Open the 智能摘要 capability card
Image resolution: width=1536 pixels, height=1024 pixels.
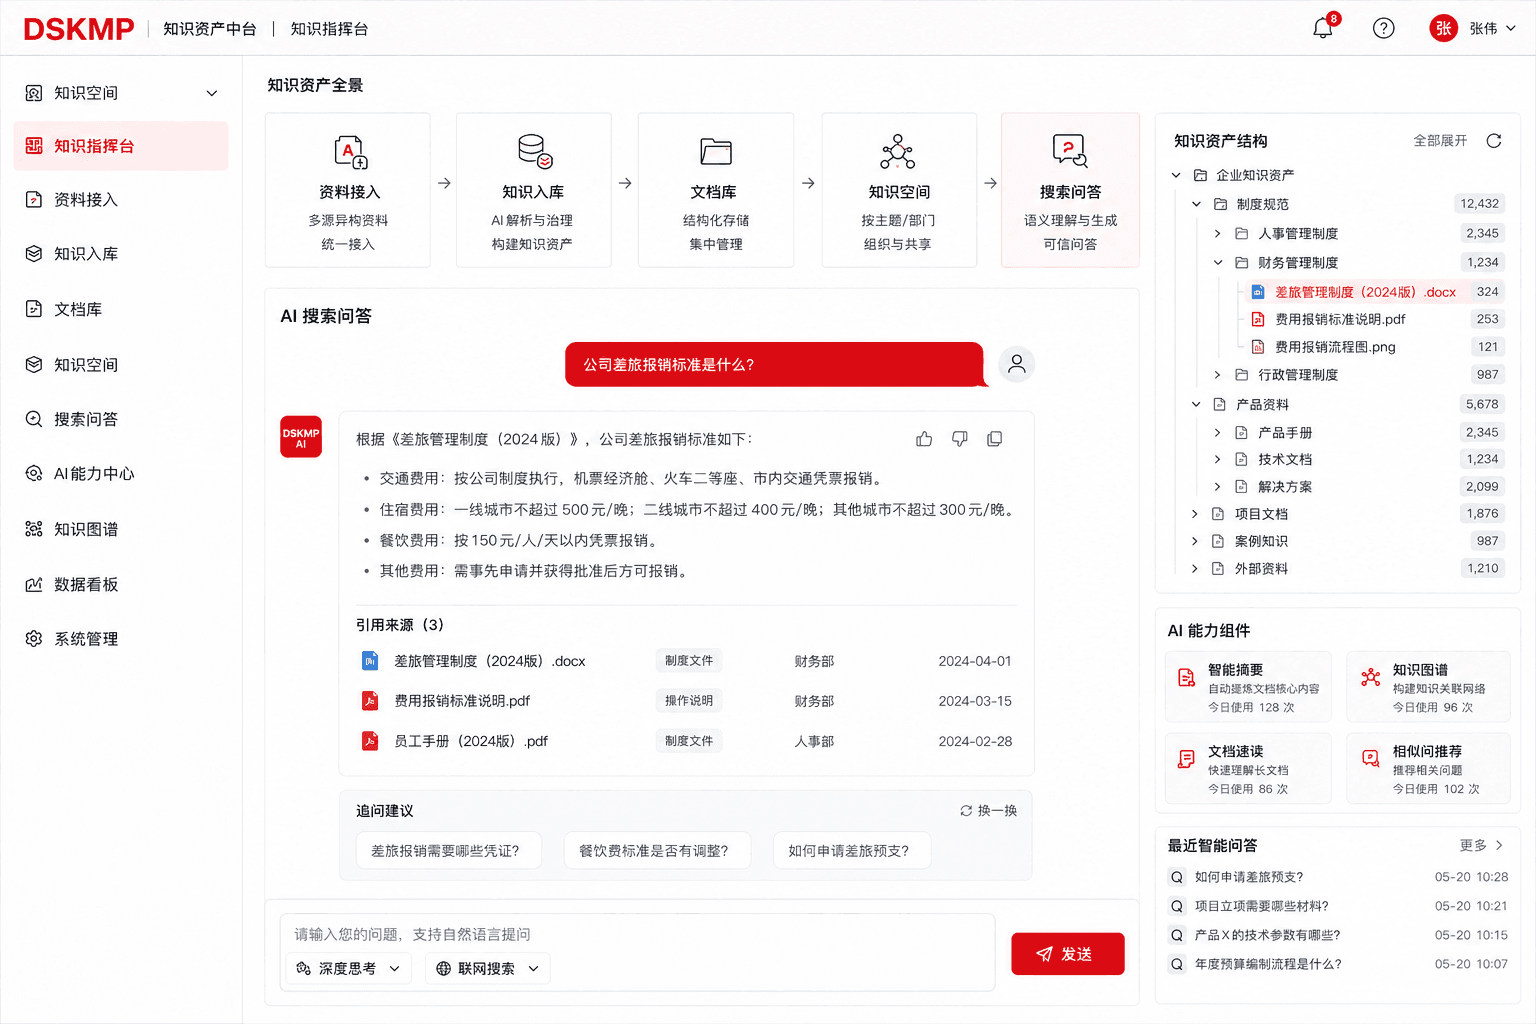coord(1248,687)
